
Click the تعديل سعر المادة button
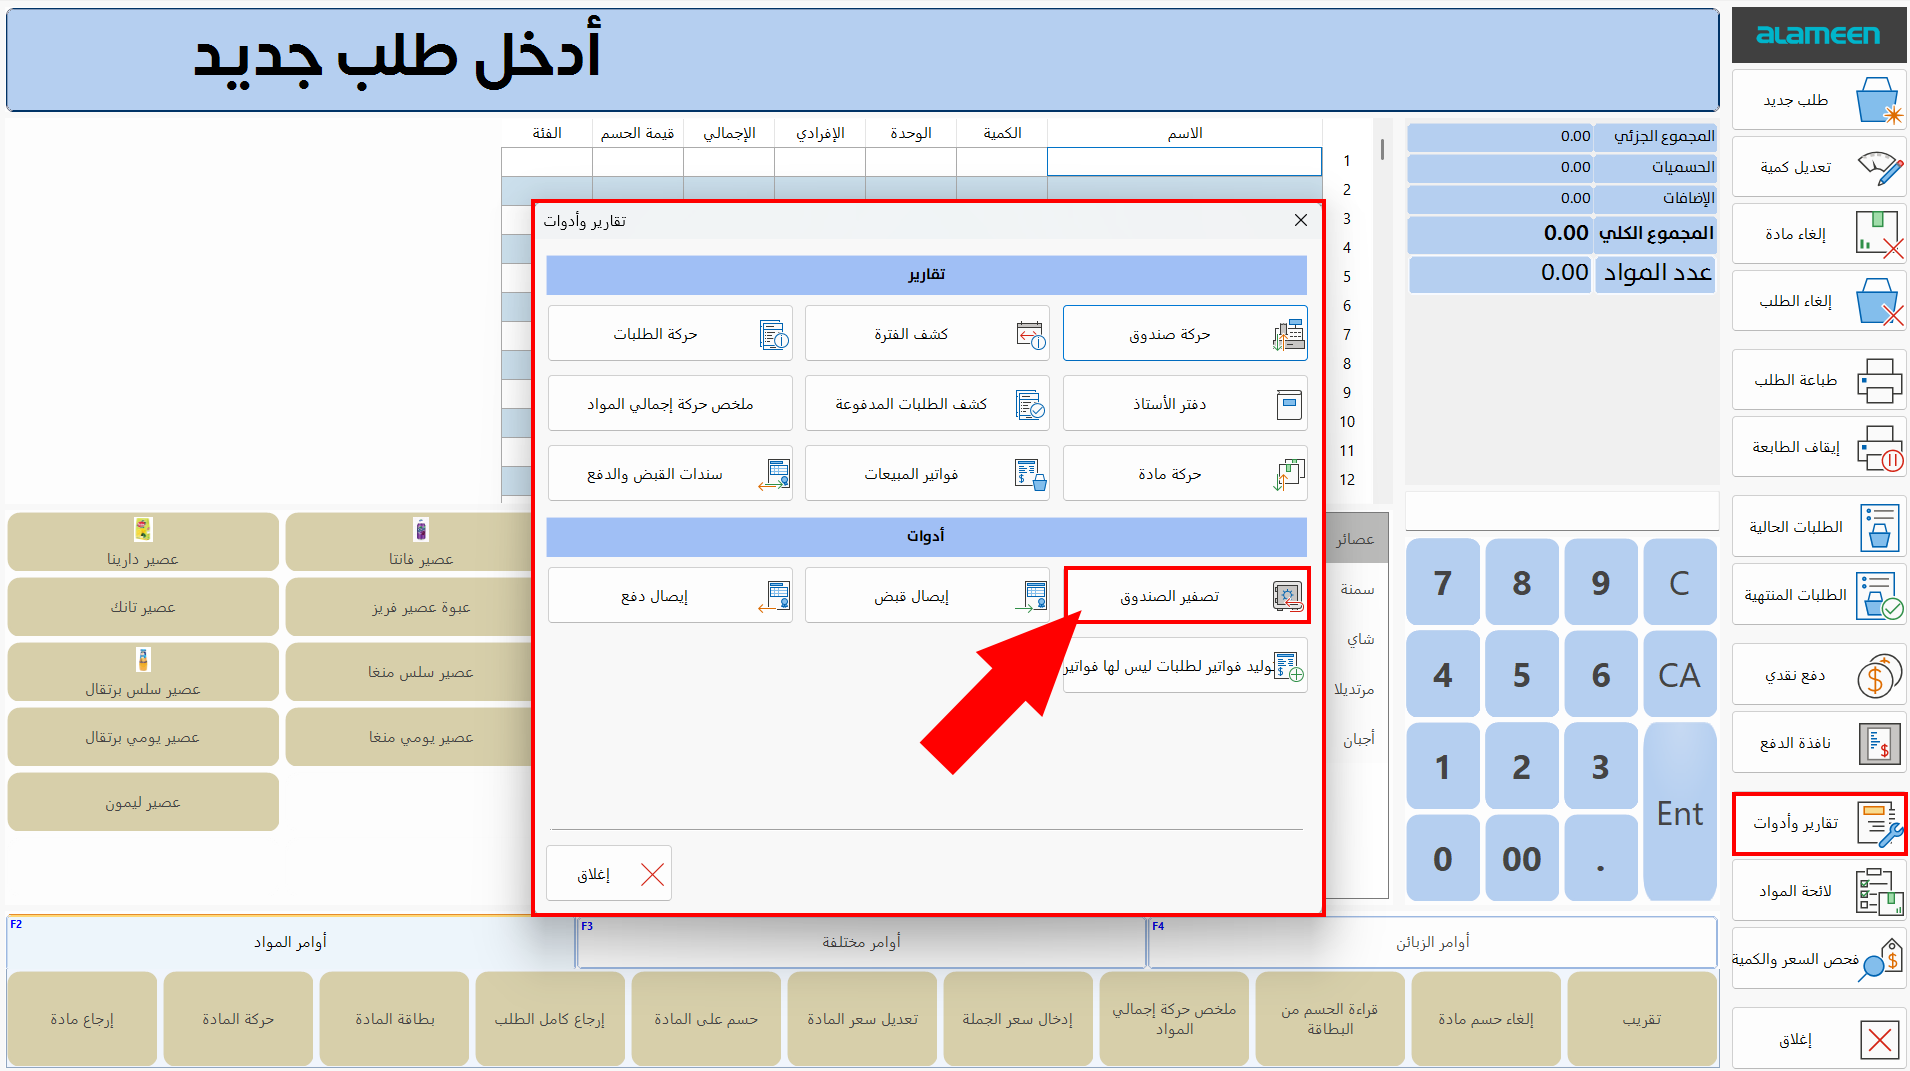[x=862, y=1019]
